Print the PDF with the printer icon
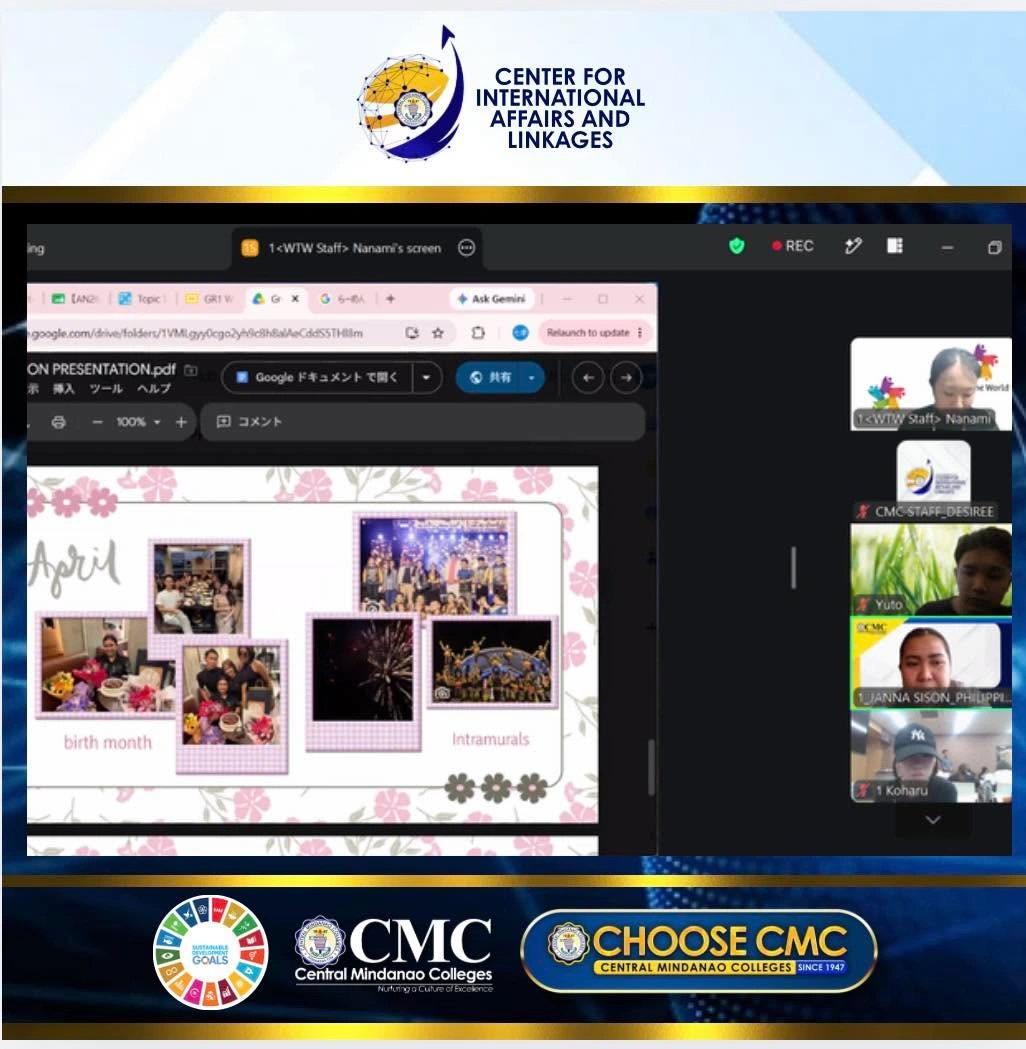The image size is (1026, 1049). point(59,422)
